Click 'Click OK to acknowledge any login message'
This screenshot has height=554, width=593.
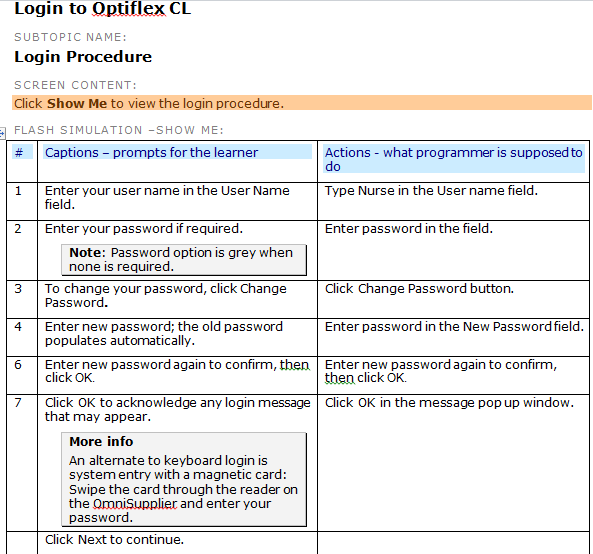tap(177, 410)
